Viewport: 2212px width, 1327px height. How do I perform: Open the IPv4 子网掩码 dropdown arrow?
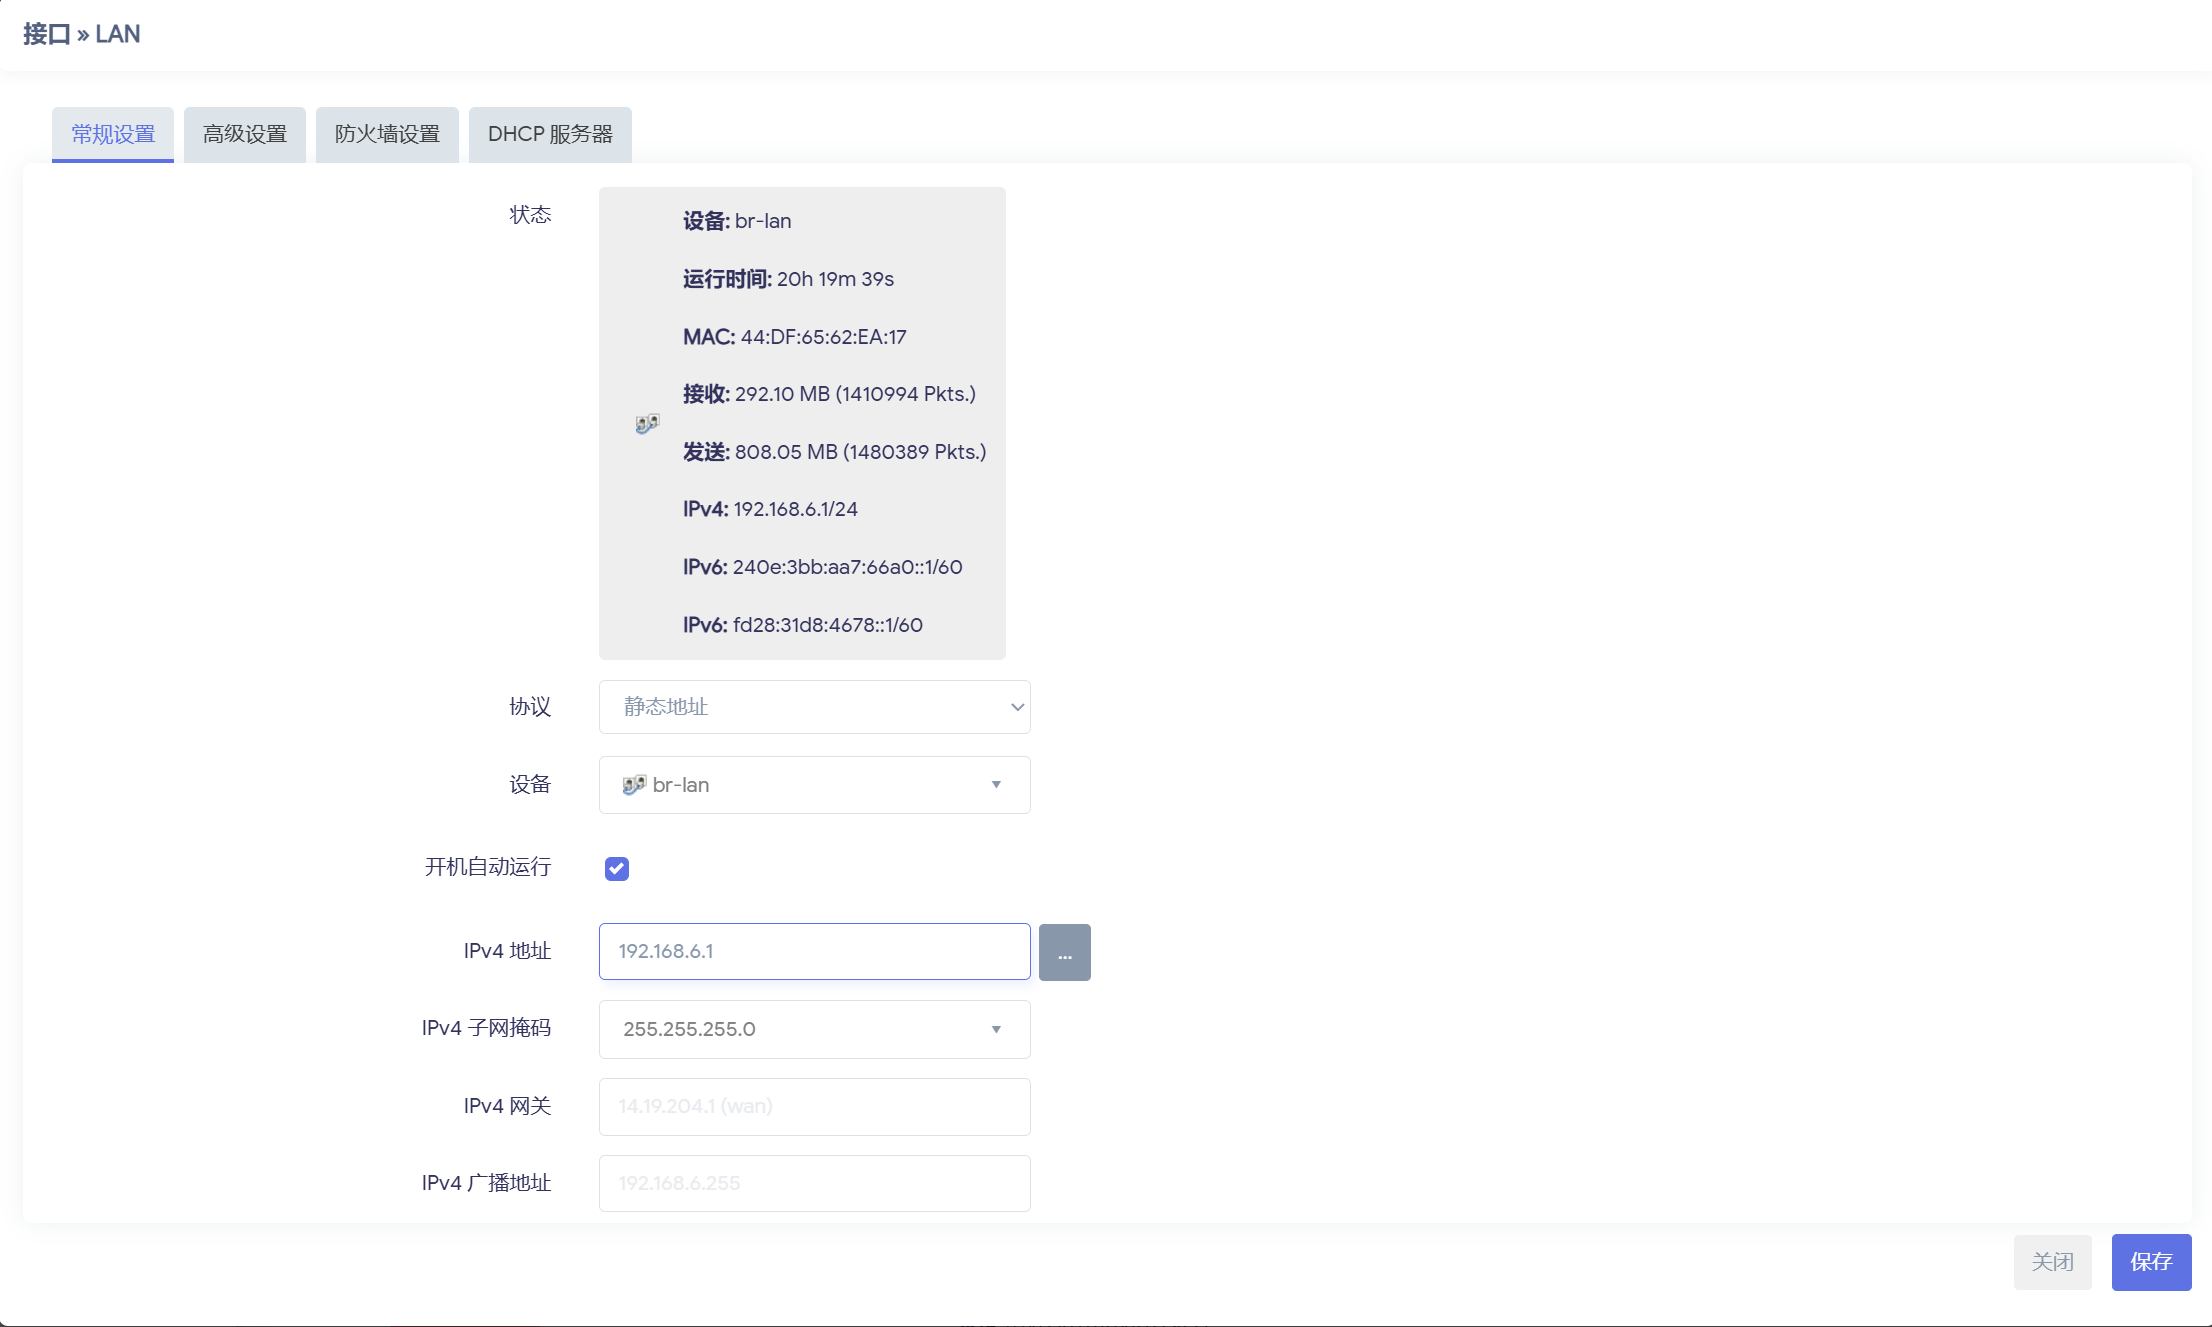coord(996,1029)
